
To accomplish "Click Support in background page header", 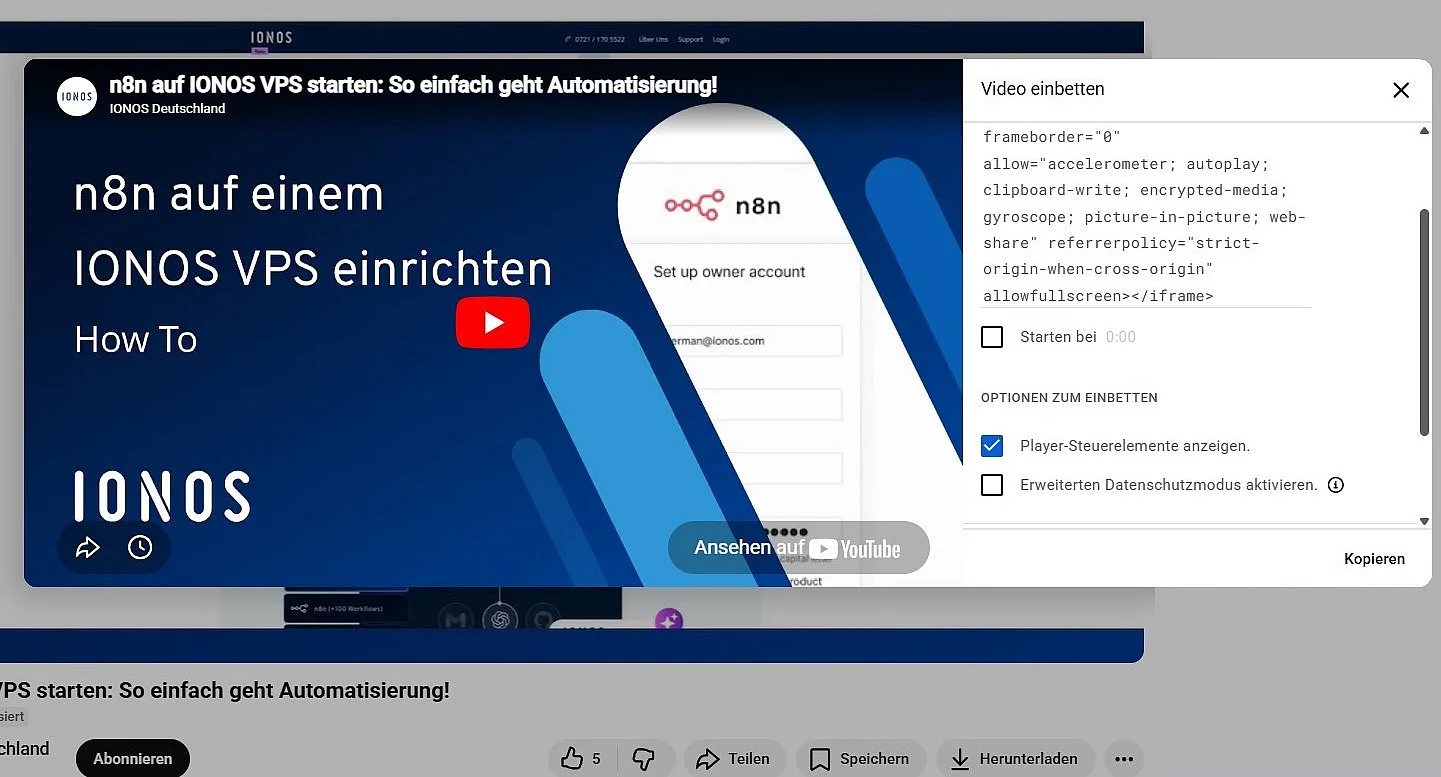I will click(x=690, y=40).
